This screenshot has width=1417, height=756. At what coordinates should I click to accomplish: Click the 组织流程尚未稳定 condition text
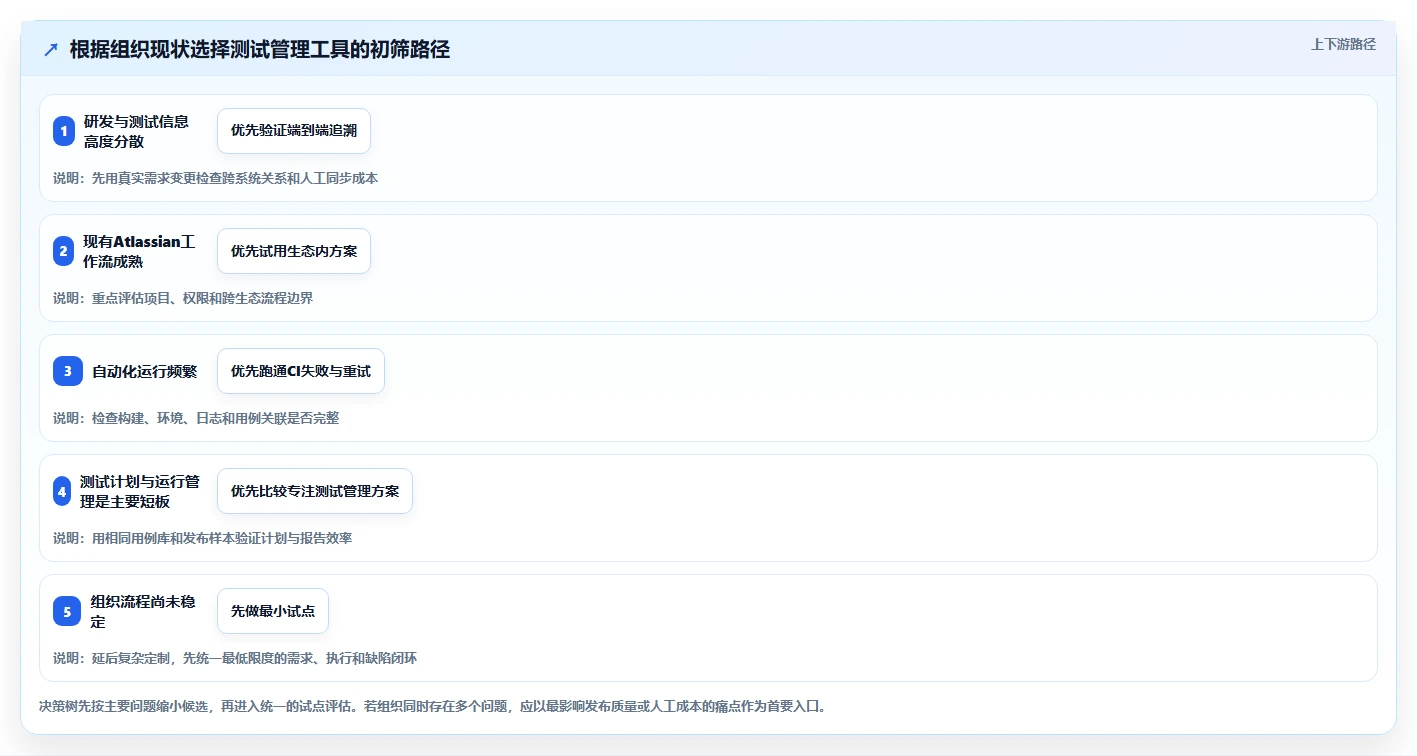(x=143, y=611)
